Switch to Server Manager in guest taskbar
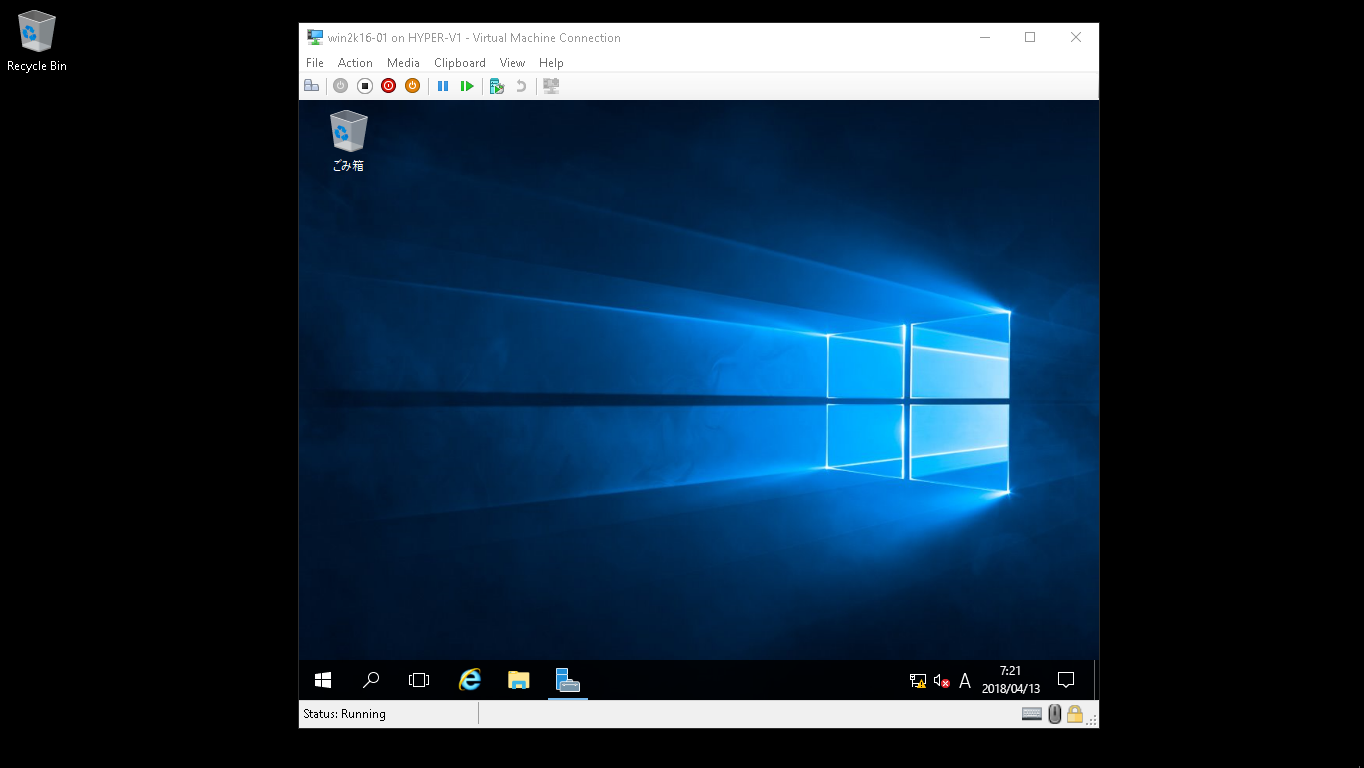This screenshot has width=1364, height=768. coord(567,680)
